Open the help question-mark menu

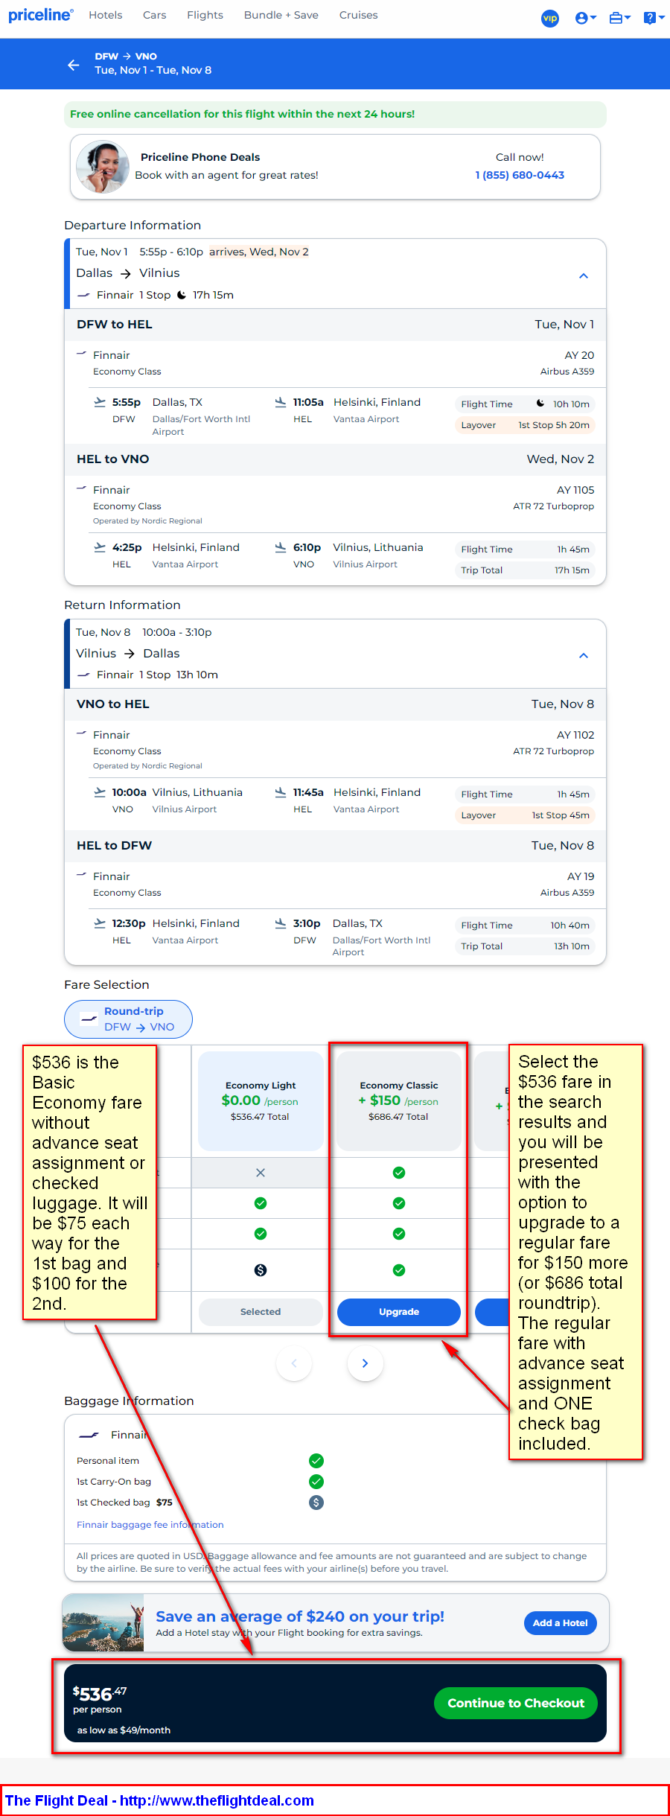652,17
